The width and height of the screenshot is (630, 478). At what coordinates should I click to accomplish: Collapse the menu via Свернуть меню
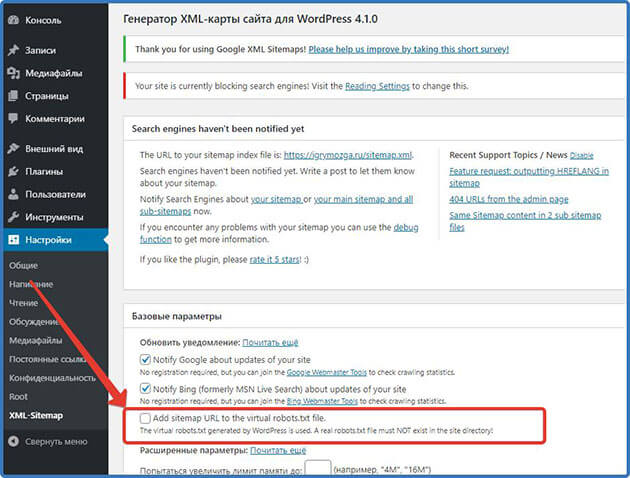click(x=54, y=441)
